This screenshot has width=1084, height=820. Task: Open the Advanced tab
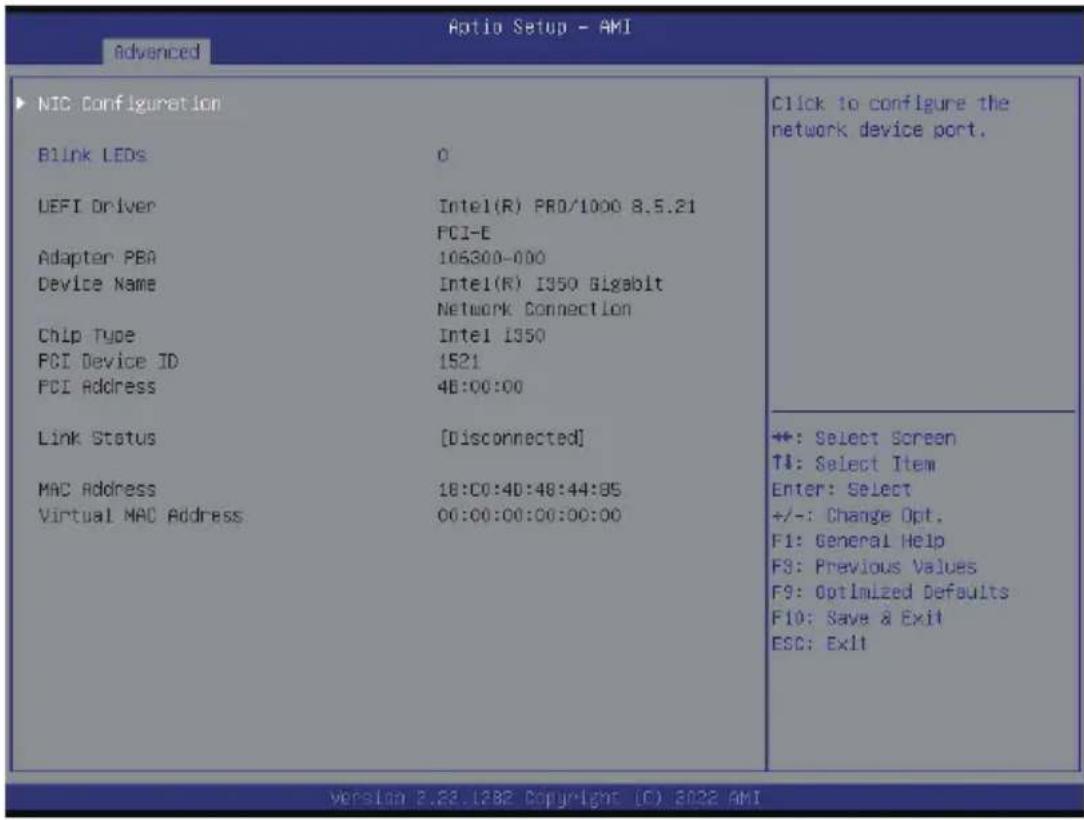156,52
